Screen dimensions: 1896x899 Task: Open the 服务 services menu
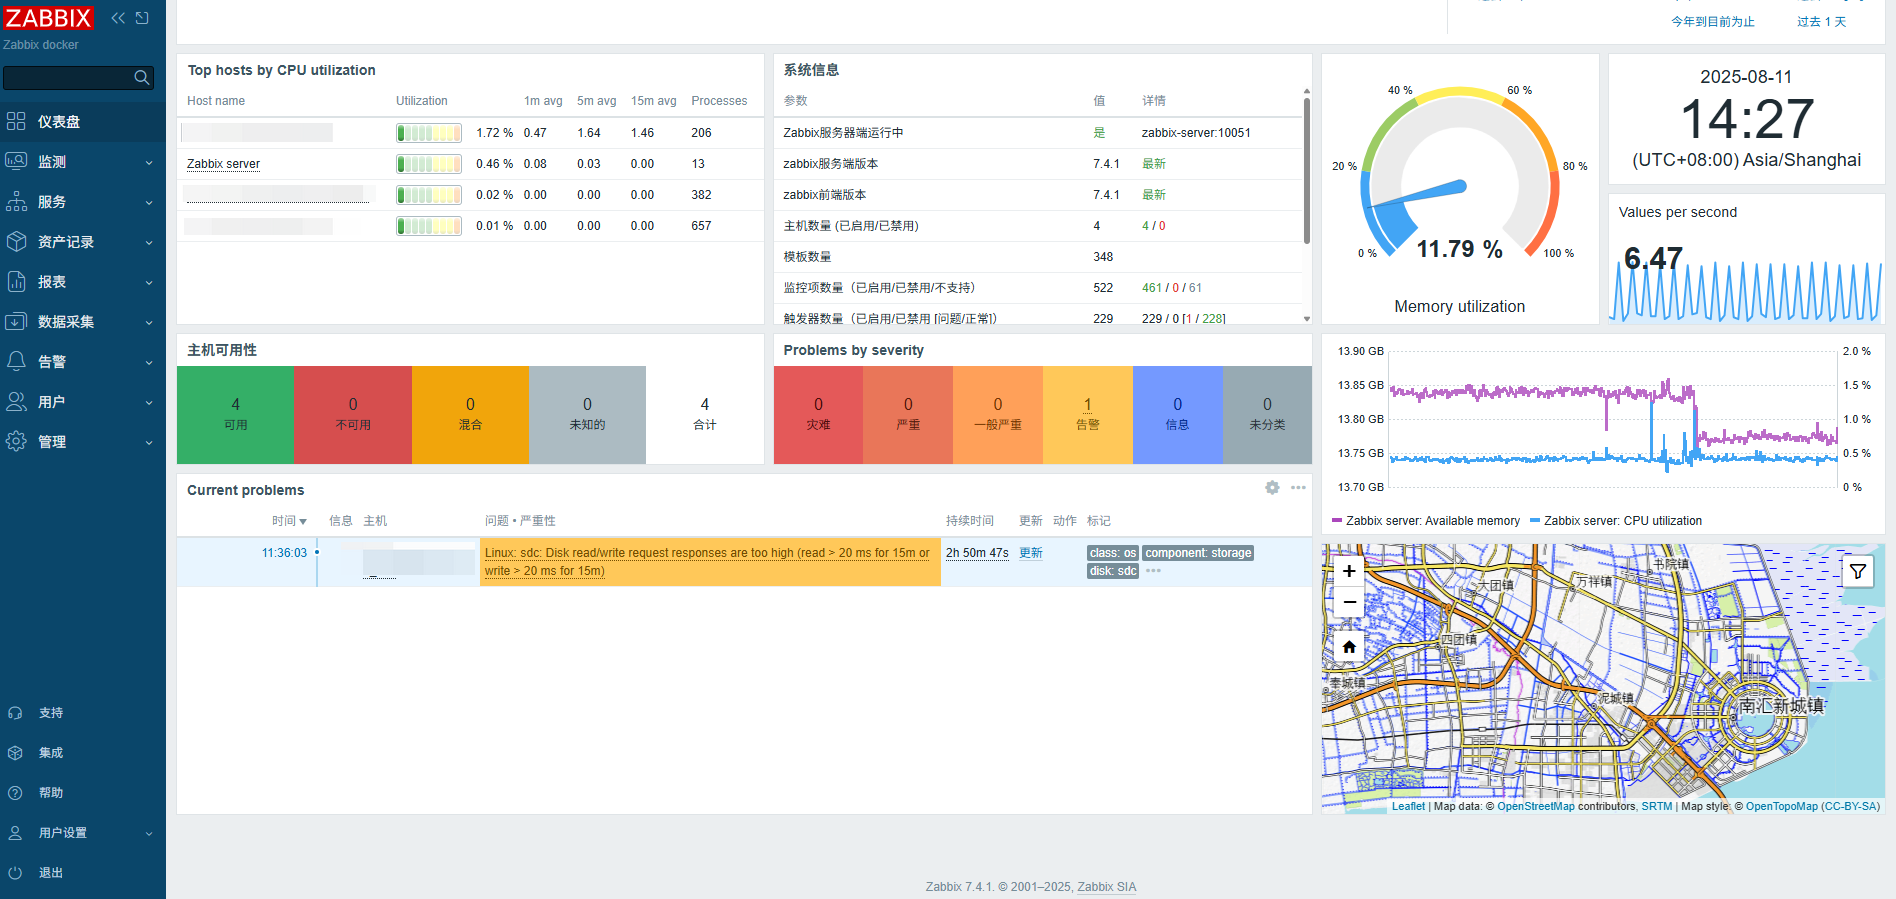click(x=83, y=201)
